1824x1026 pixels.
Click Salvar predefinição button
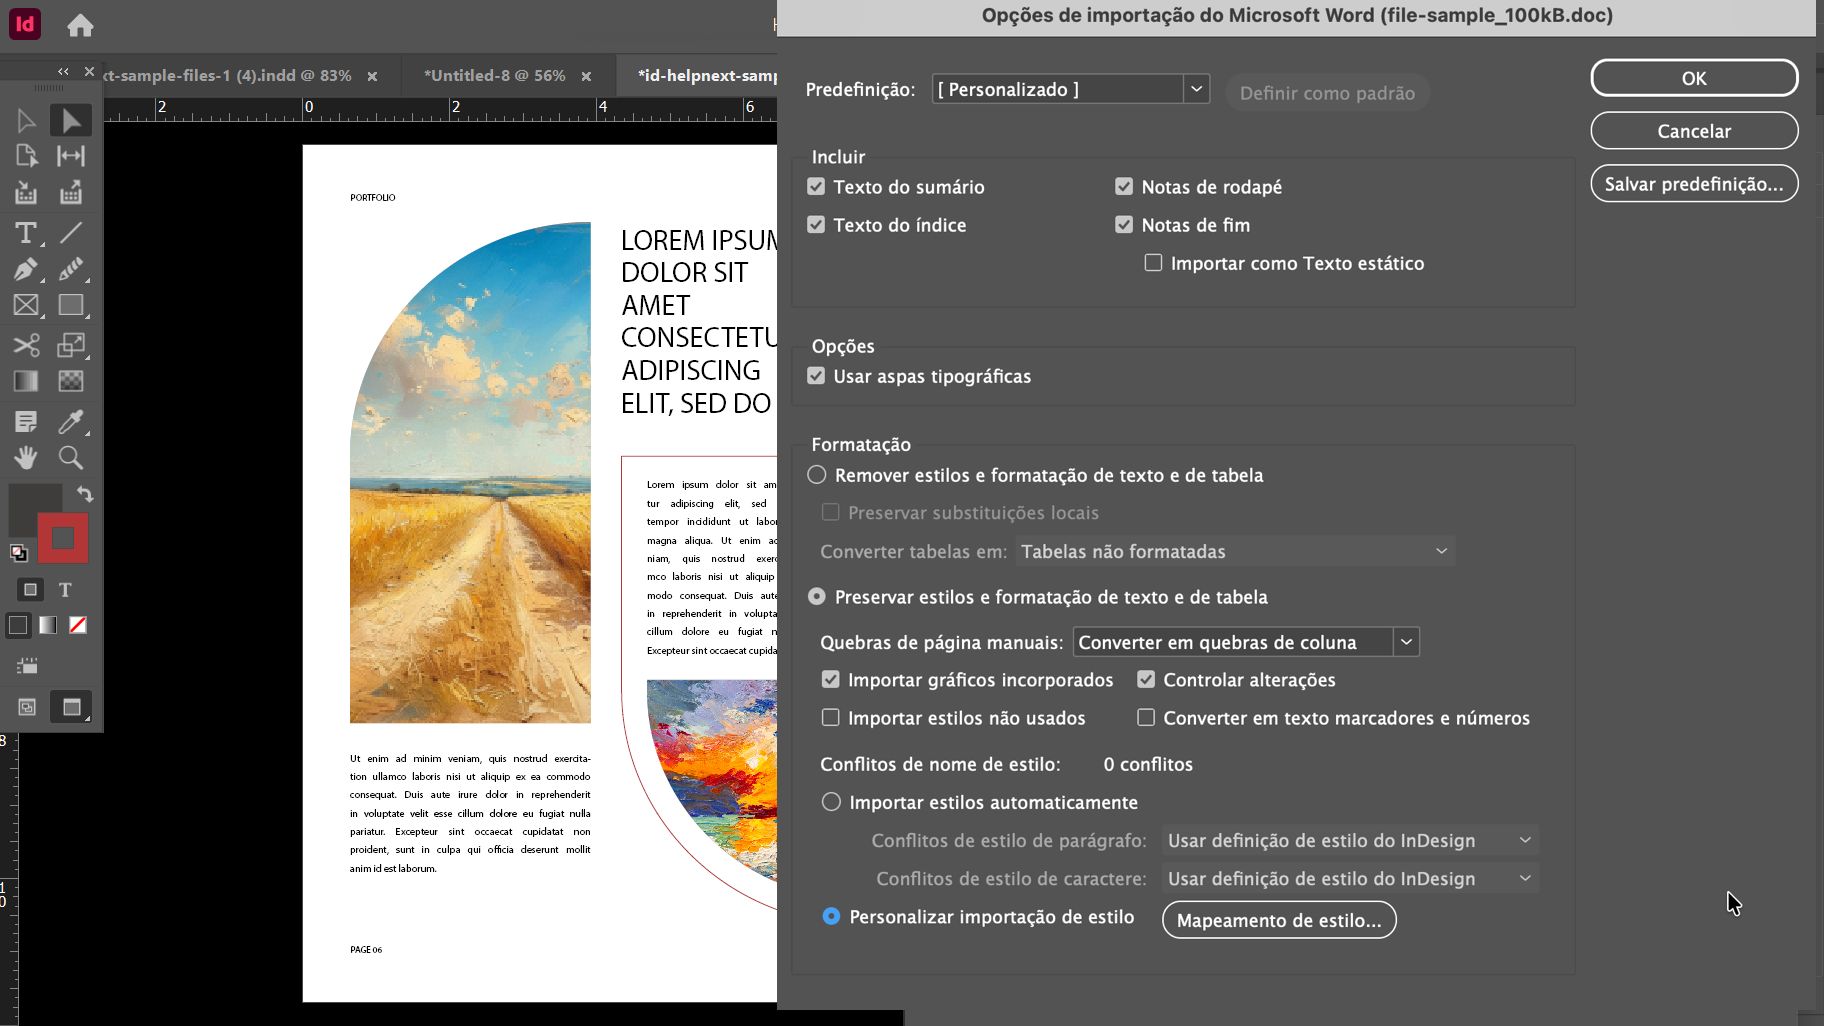(1694, 184)
